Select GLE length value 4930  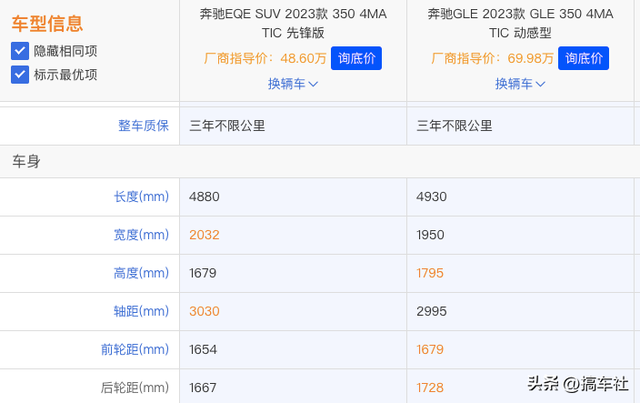click(x=431, y=197)
